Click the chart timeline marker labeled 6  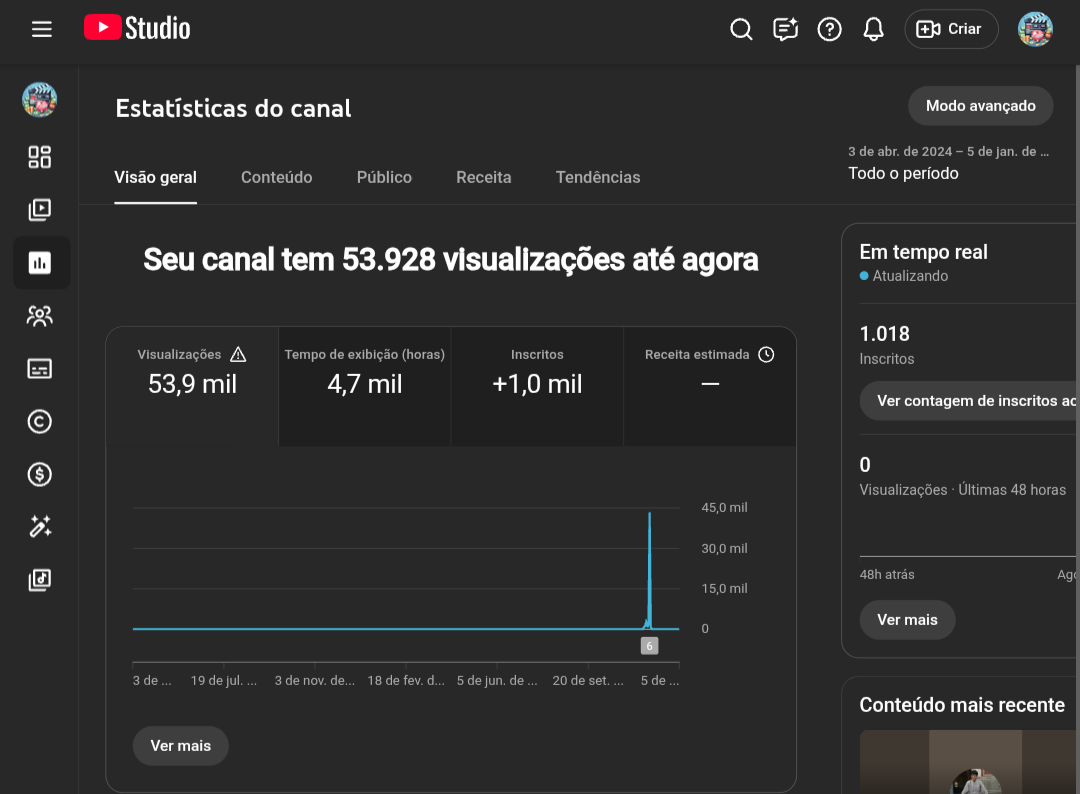pos(649,646)
